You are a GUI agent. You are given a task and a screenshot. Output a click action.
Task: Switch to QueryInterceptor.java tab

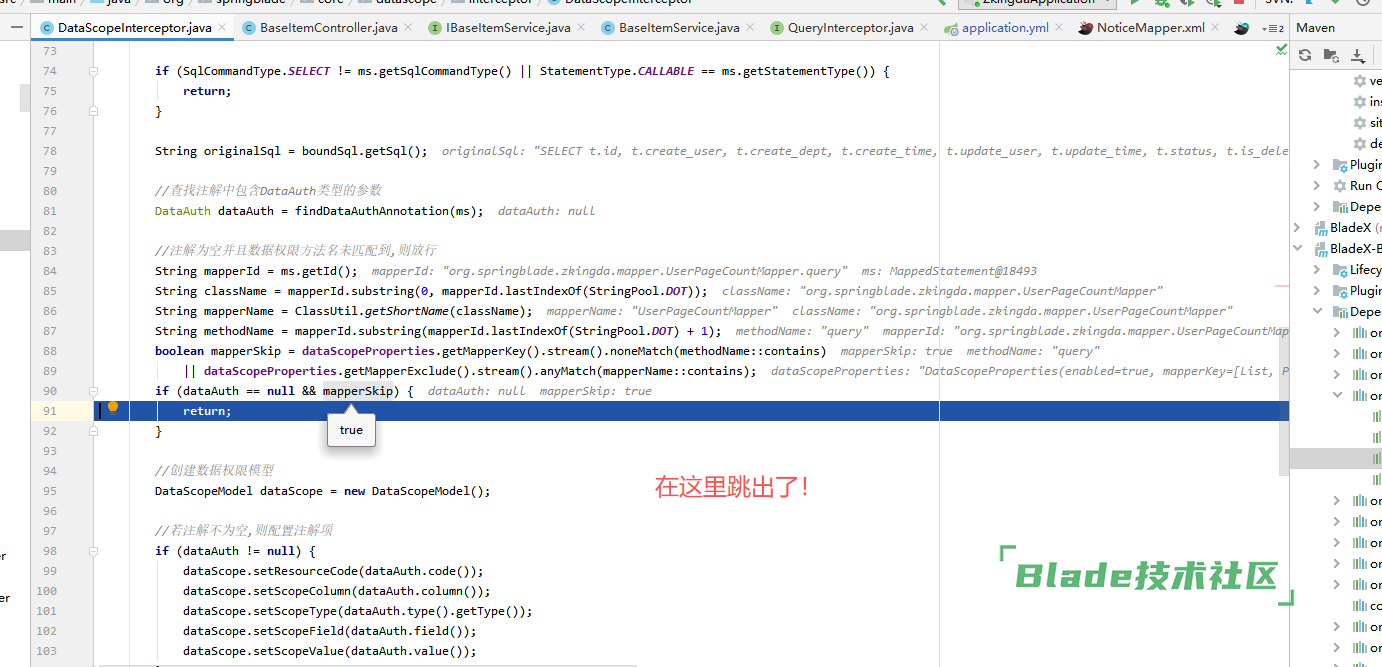[850, 28]
